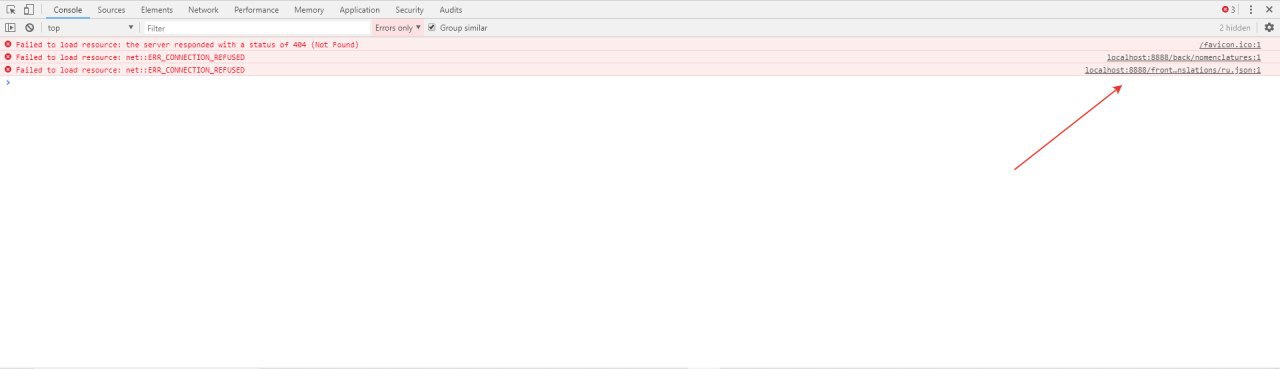This screenshot has height=369, width=1280.
Task: Click the Filter input field
Action: click(x=256, y=28)
